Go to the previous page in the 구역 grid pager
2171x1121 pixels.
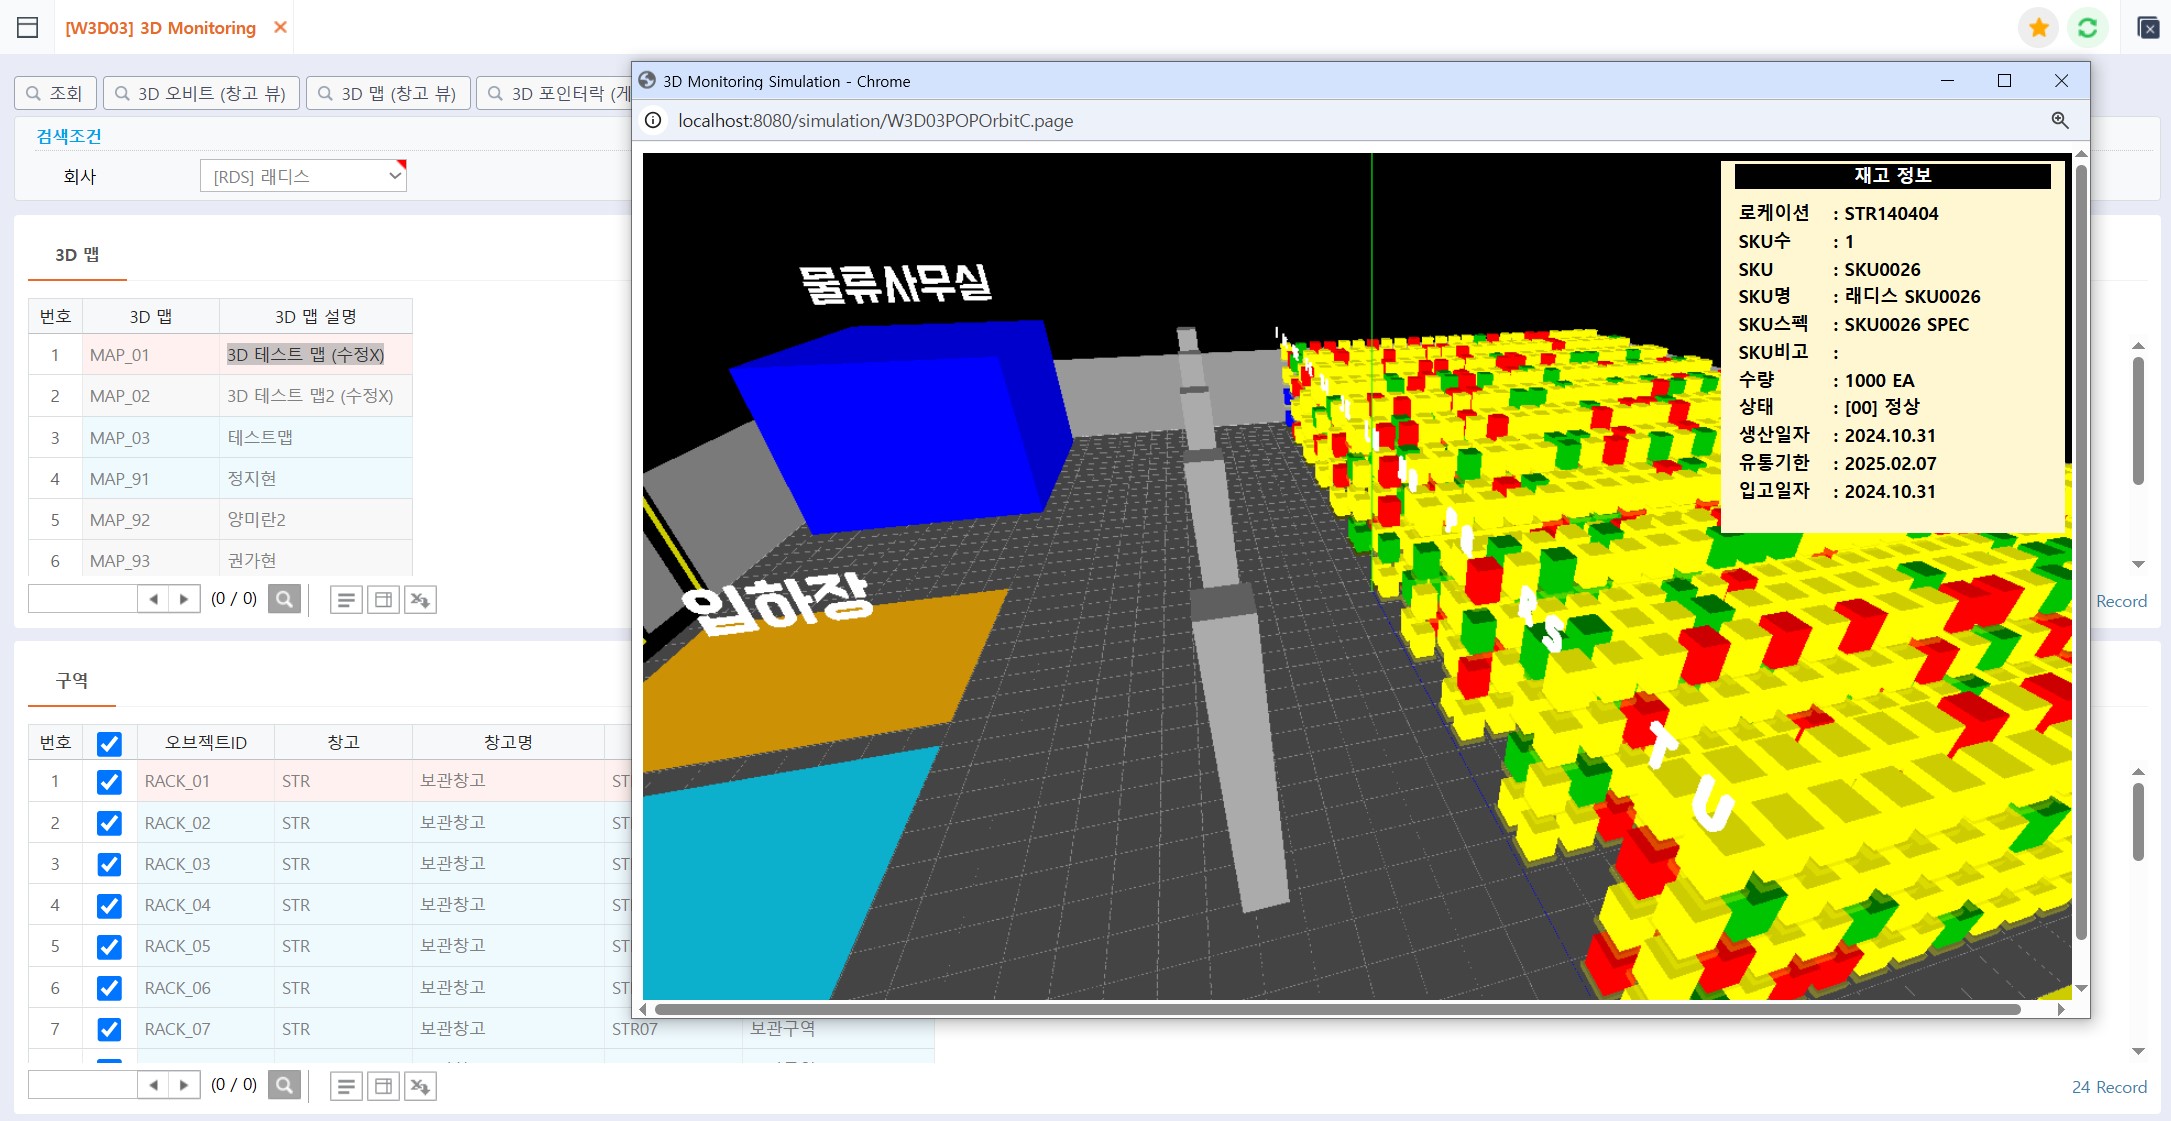click(x=153, y=1085)
